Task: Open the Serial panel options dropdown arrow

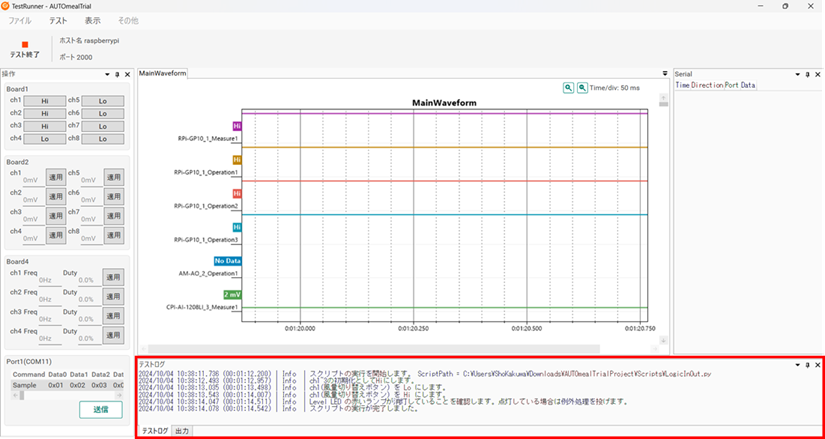Action: [x=798, y=74]
